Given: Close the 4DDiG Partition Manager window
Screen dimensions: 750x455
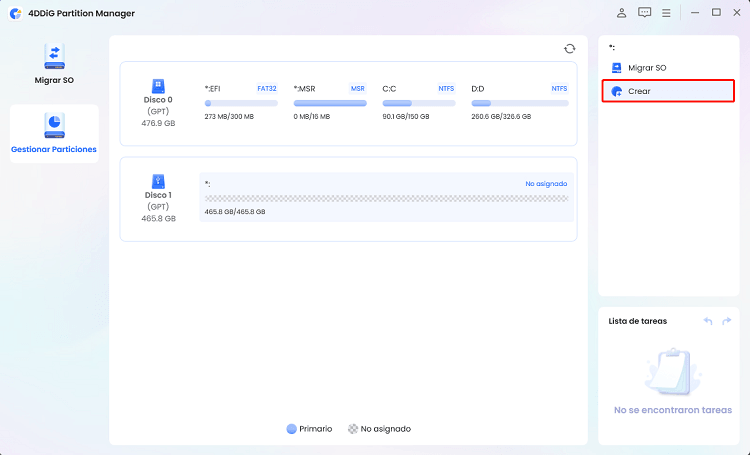Looking at the screenshot, I should click(x=737, y=13).
